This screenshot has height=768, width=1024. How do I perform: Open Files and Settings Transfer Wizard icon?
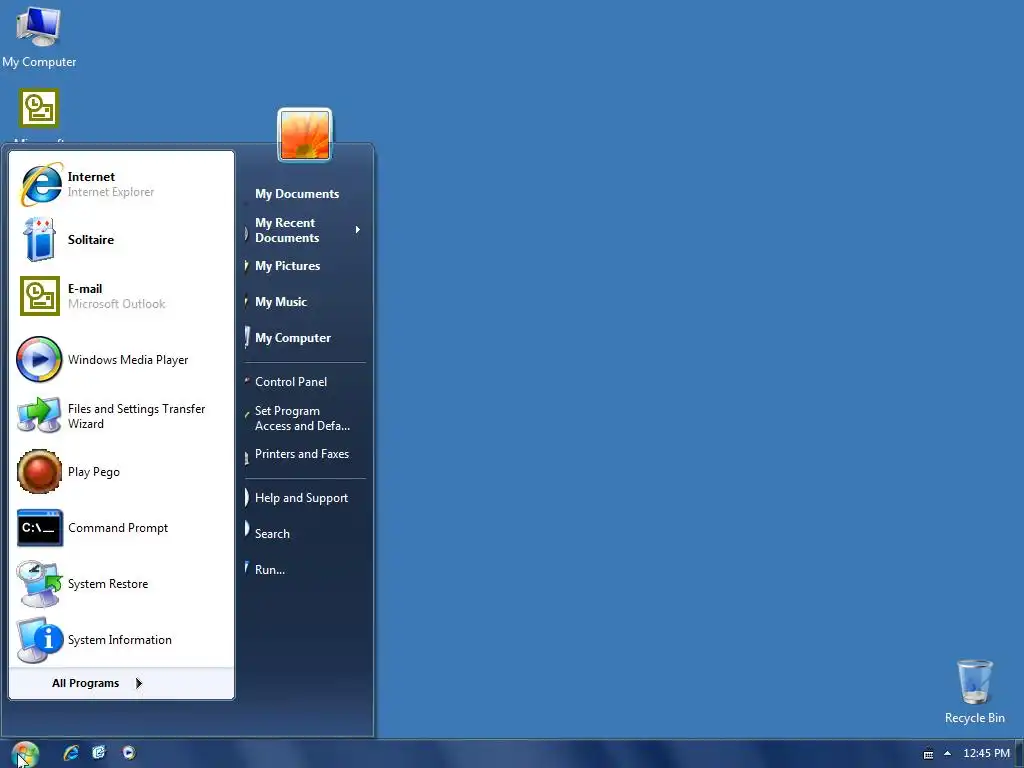(39, 415)
